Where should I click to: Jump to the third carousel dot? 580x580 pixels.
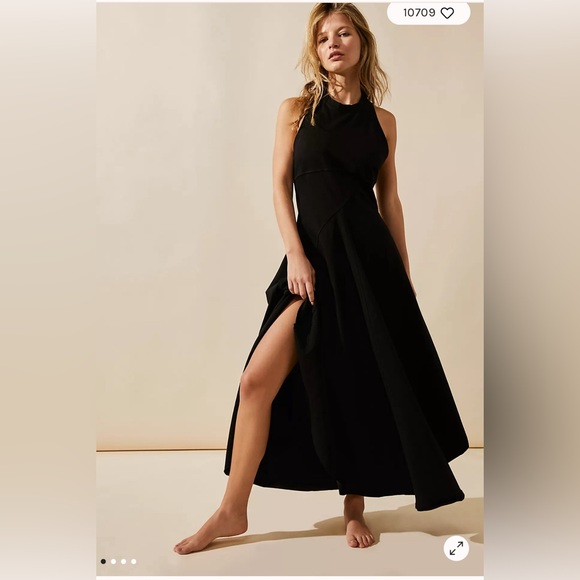[124, 562]
